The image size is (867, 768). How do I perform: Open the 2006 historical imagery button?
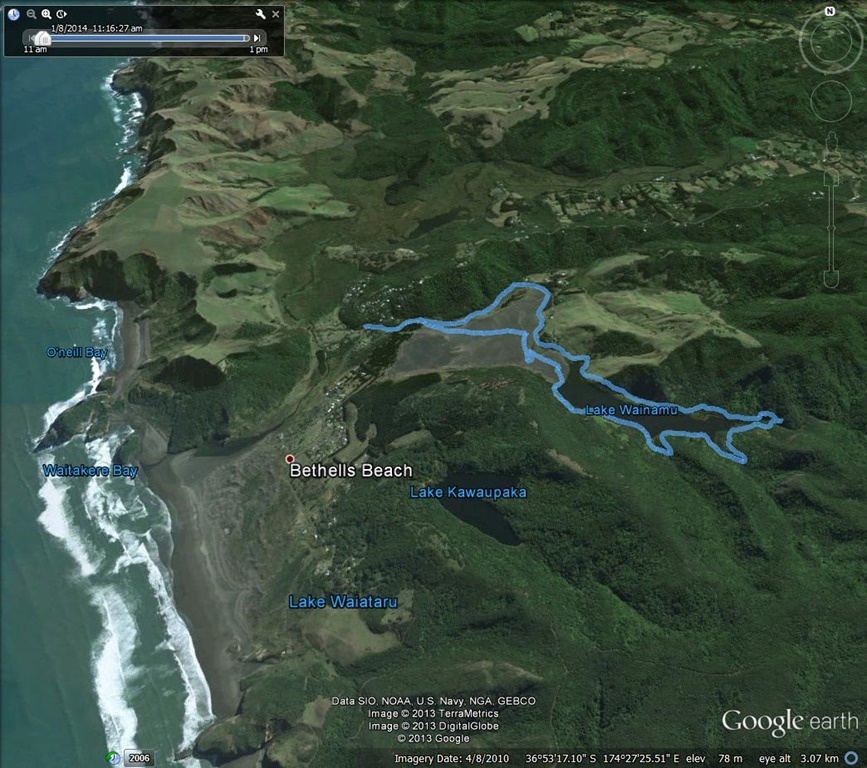[x=139, y=758]
